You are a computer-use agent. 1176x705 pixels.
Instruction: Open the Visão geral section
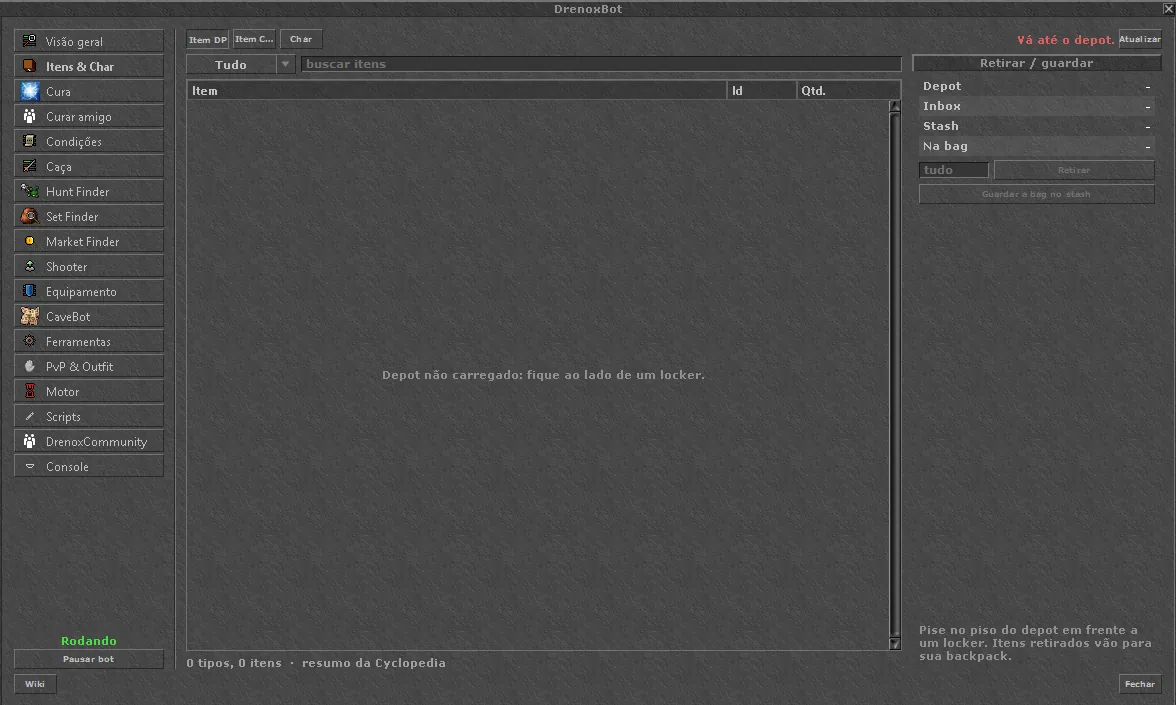88,41
